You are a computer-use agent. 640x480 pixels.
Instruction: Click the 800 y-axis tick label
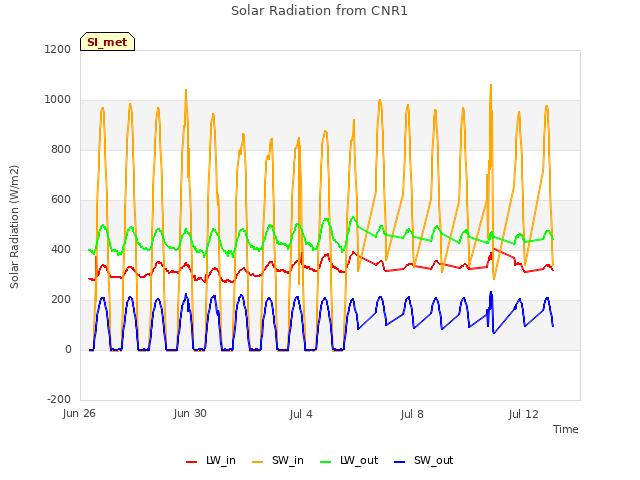61,149
